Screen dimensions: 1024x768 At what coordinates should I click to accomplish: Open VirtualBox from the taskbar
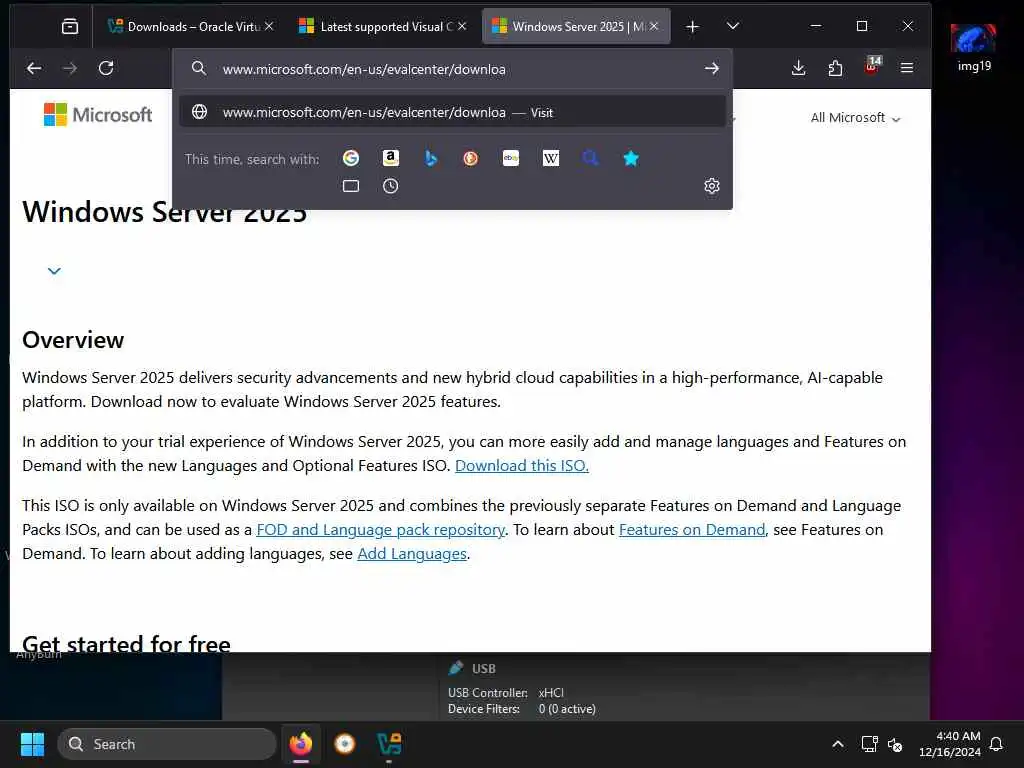point(389,744)
